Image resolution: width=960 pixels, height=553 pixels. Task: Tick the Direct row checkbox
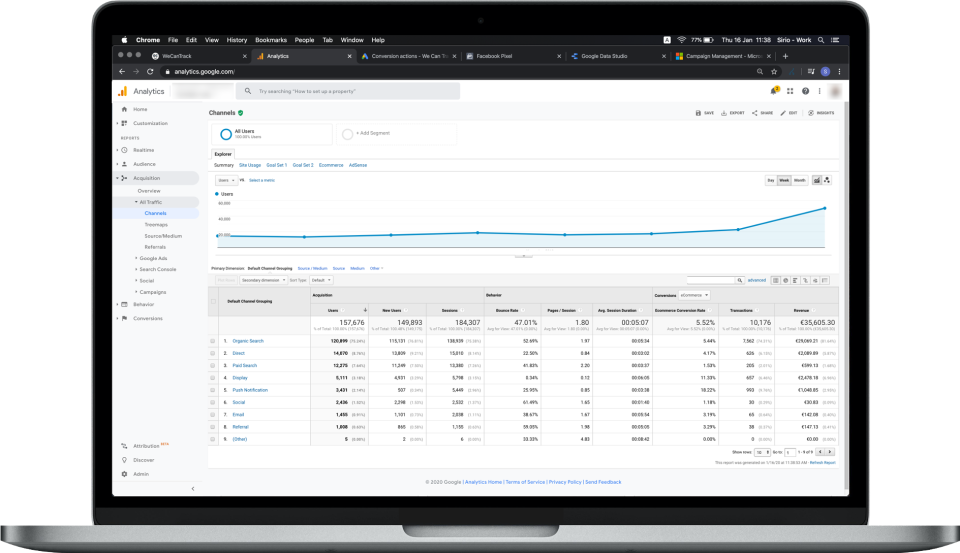tap(213, 353)
